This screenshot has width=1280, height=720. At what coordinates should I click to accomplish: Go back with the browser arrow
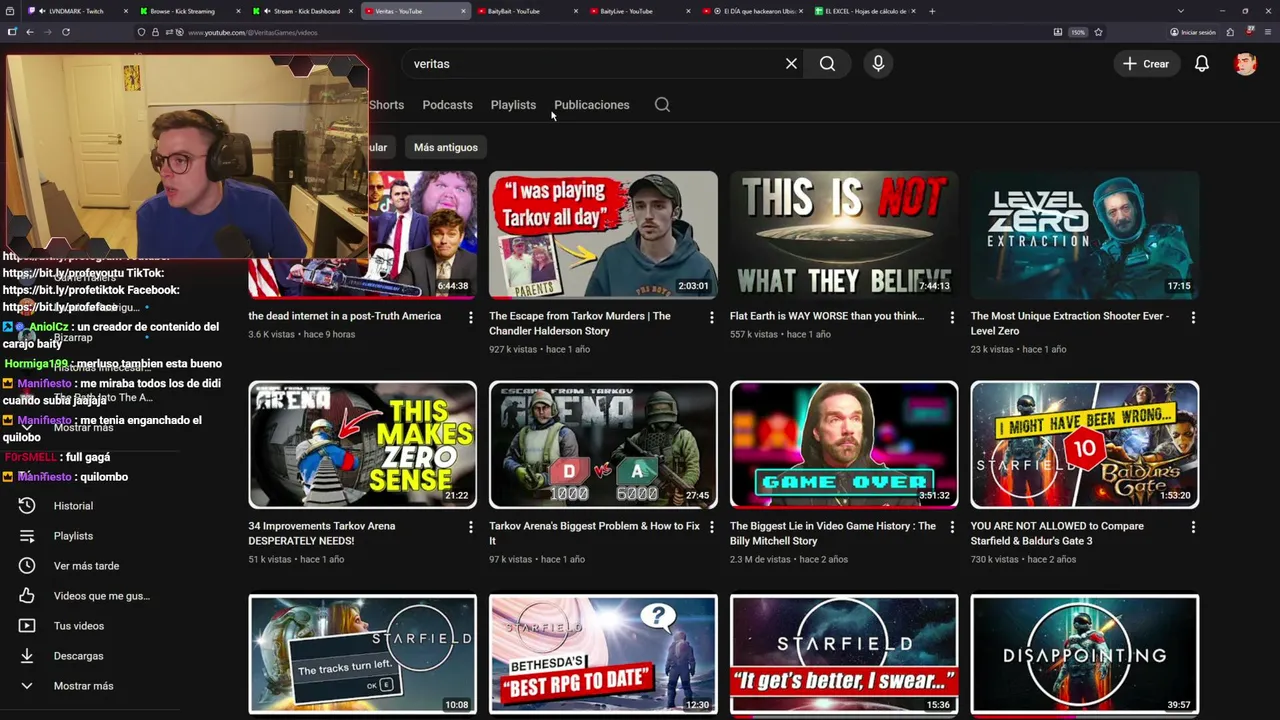tap(30, 32)
